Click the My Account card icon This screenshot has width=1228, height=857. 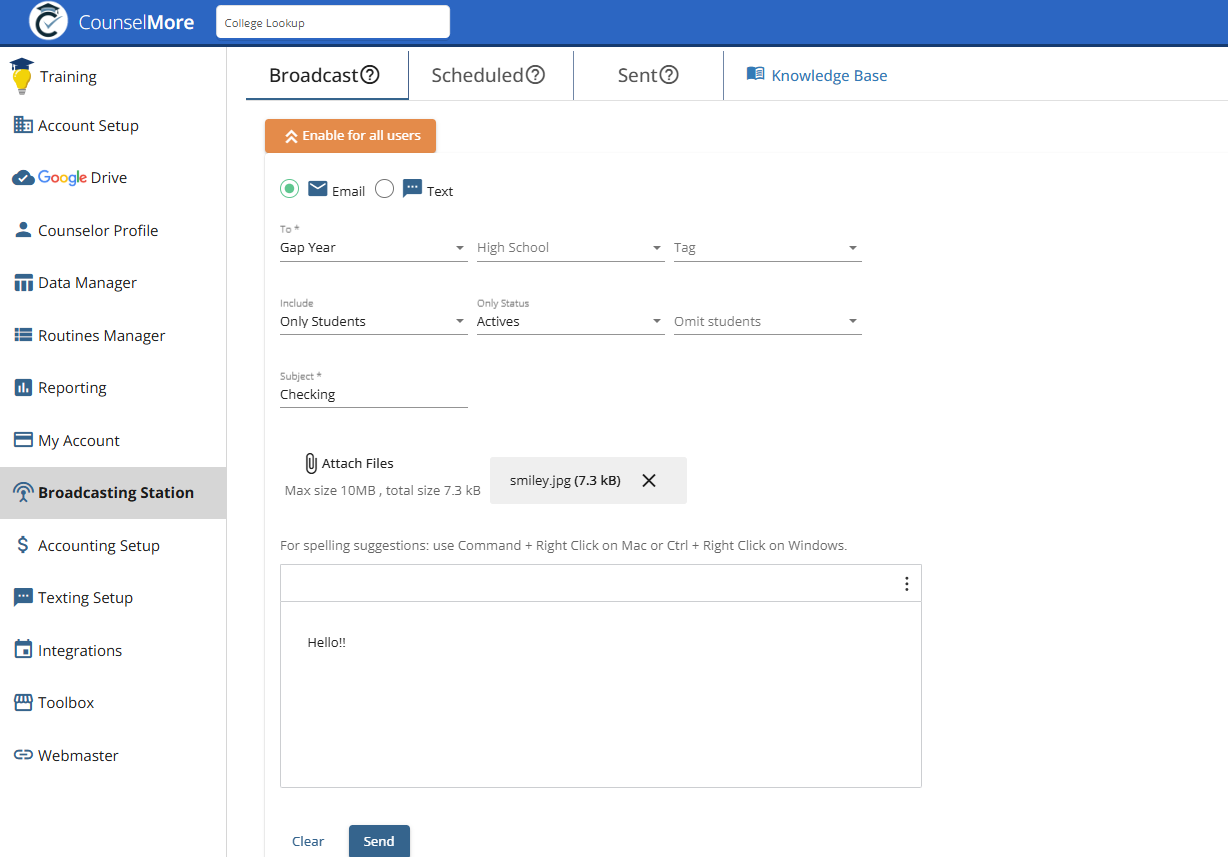pos(23,440)
